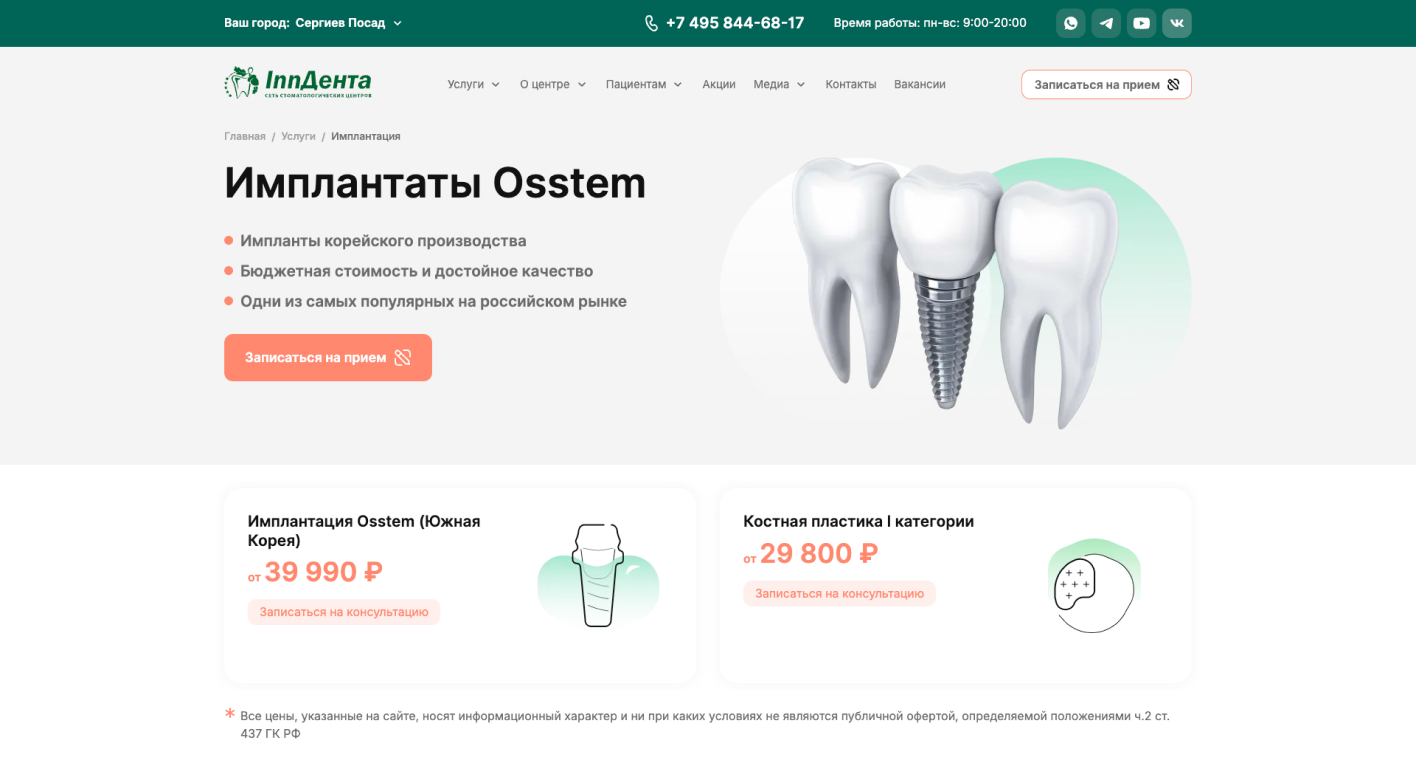Click the ImplDenta logo
The height and width of the screenshot is (768, 1416).
pyautogui.click(x=298, y=82)
